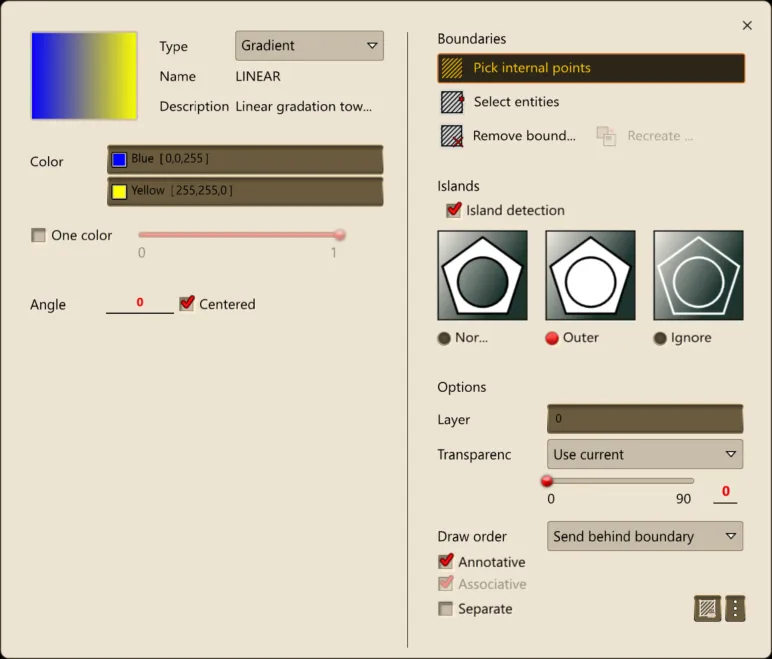Click the Angle input field
This screenshot has width=772, height=659.
pyautogui.click(x=140, y=303)
